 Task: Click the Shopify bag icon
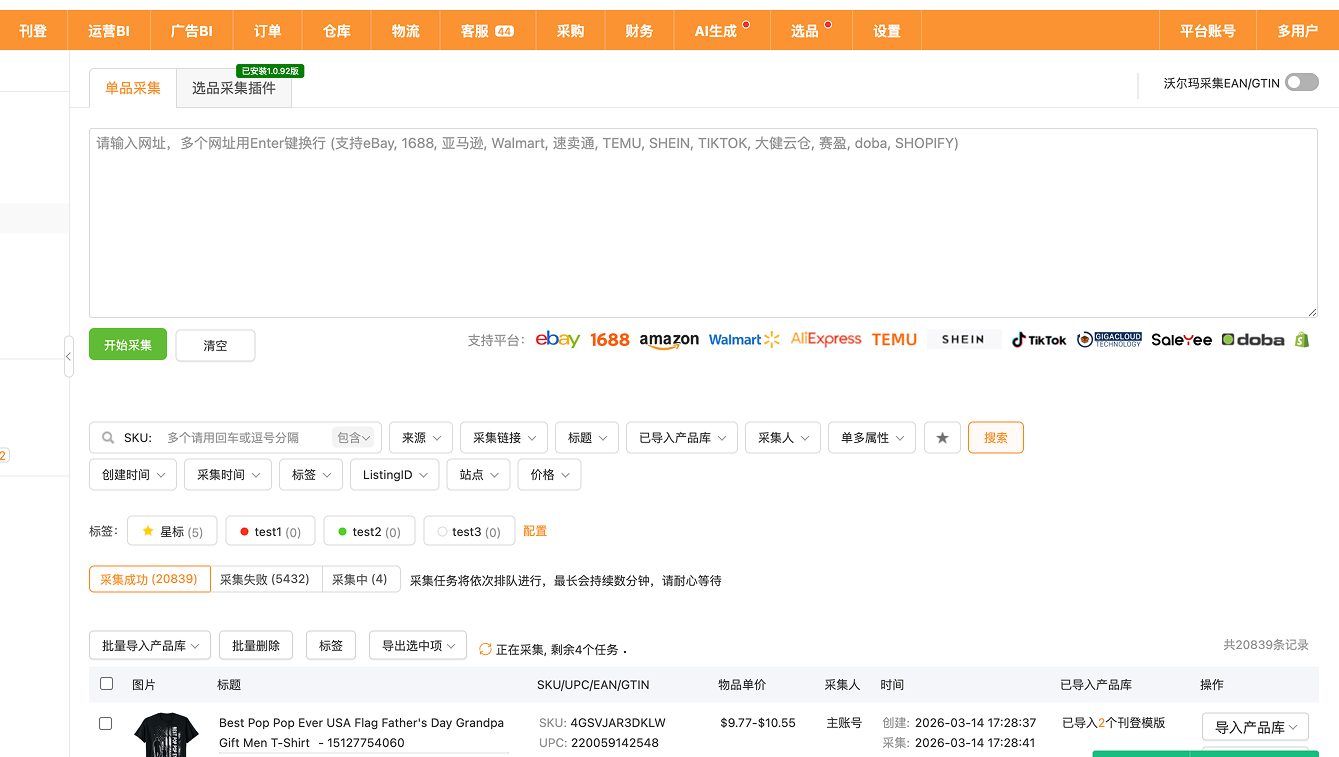[x=1301, y=340]
